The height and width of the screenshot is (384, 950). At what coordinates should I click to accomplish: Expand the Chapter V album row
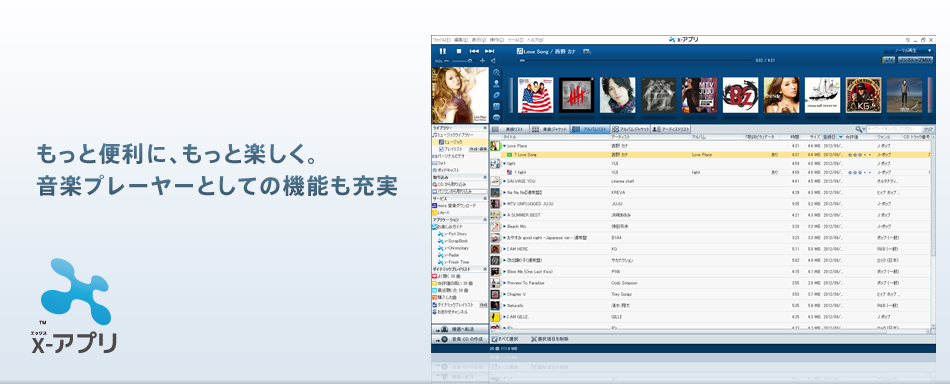[x=504, y=294]
